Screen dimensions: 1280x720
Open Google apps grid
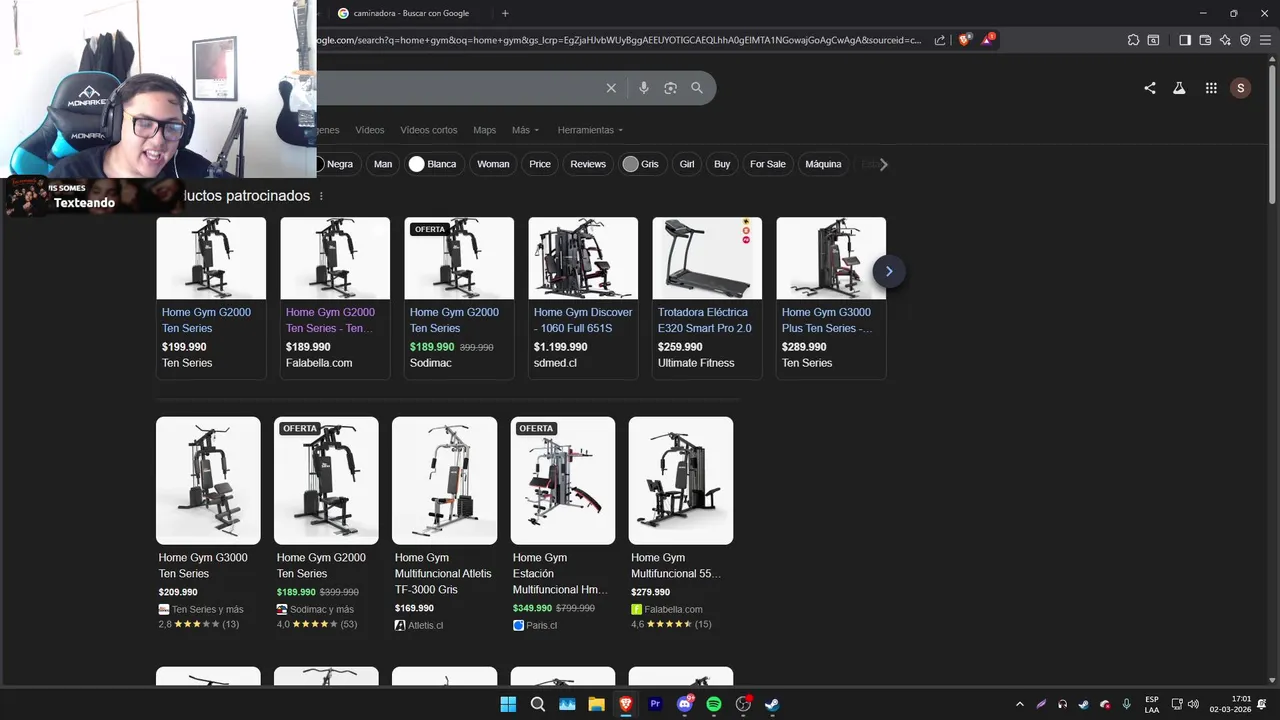[1211, 88]
